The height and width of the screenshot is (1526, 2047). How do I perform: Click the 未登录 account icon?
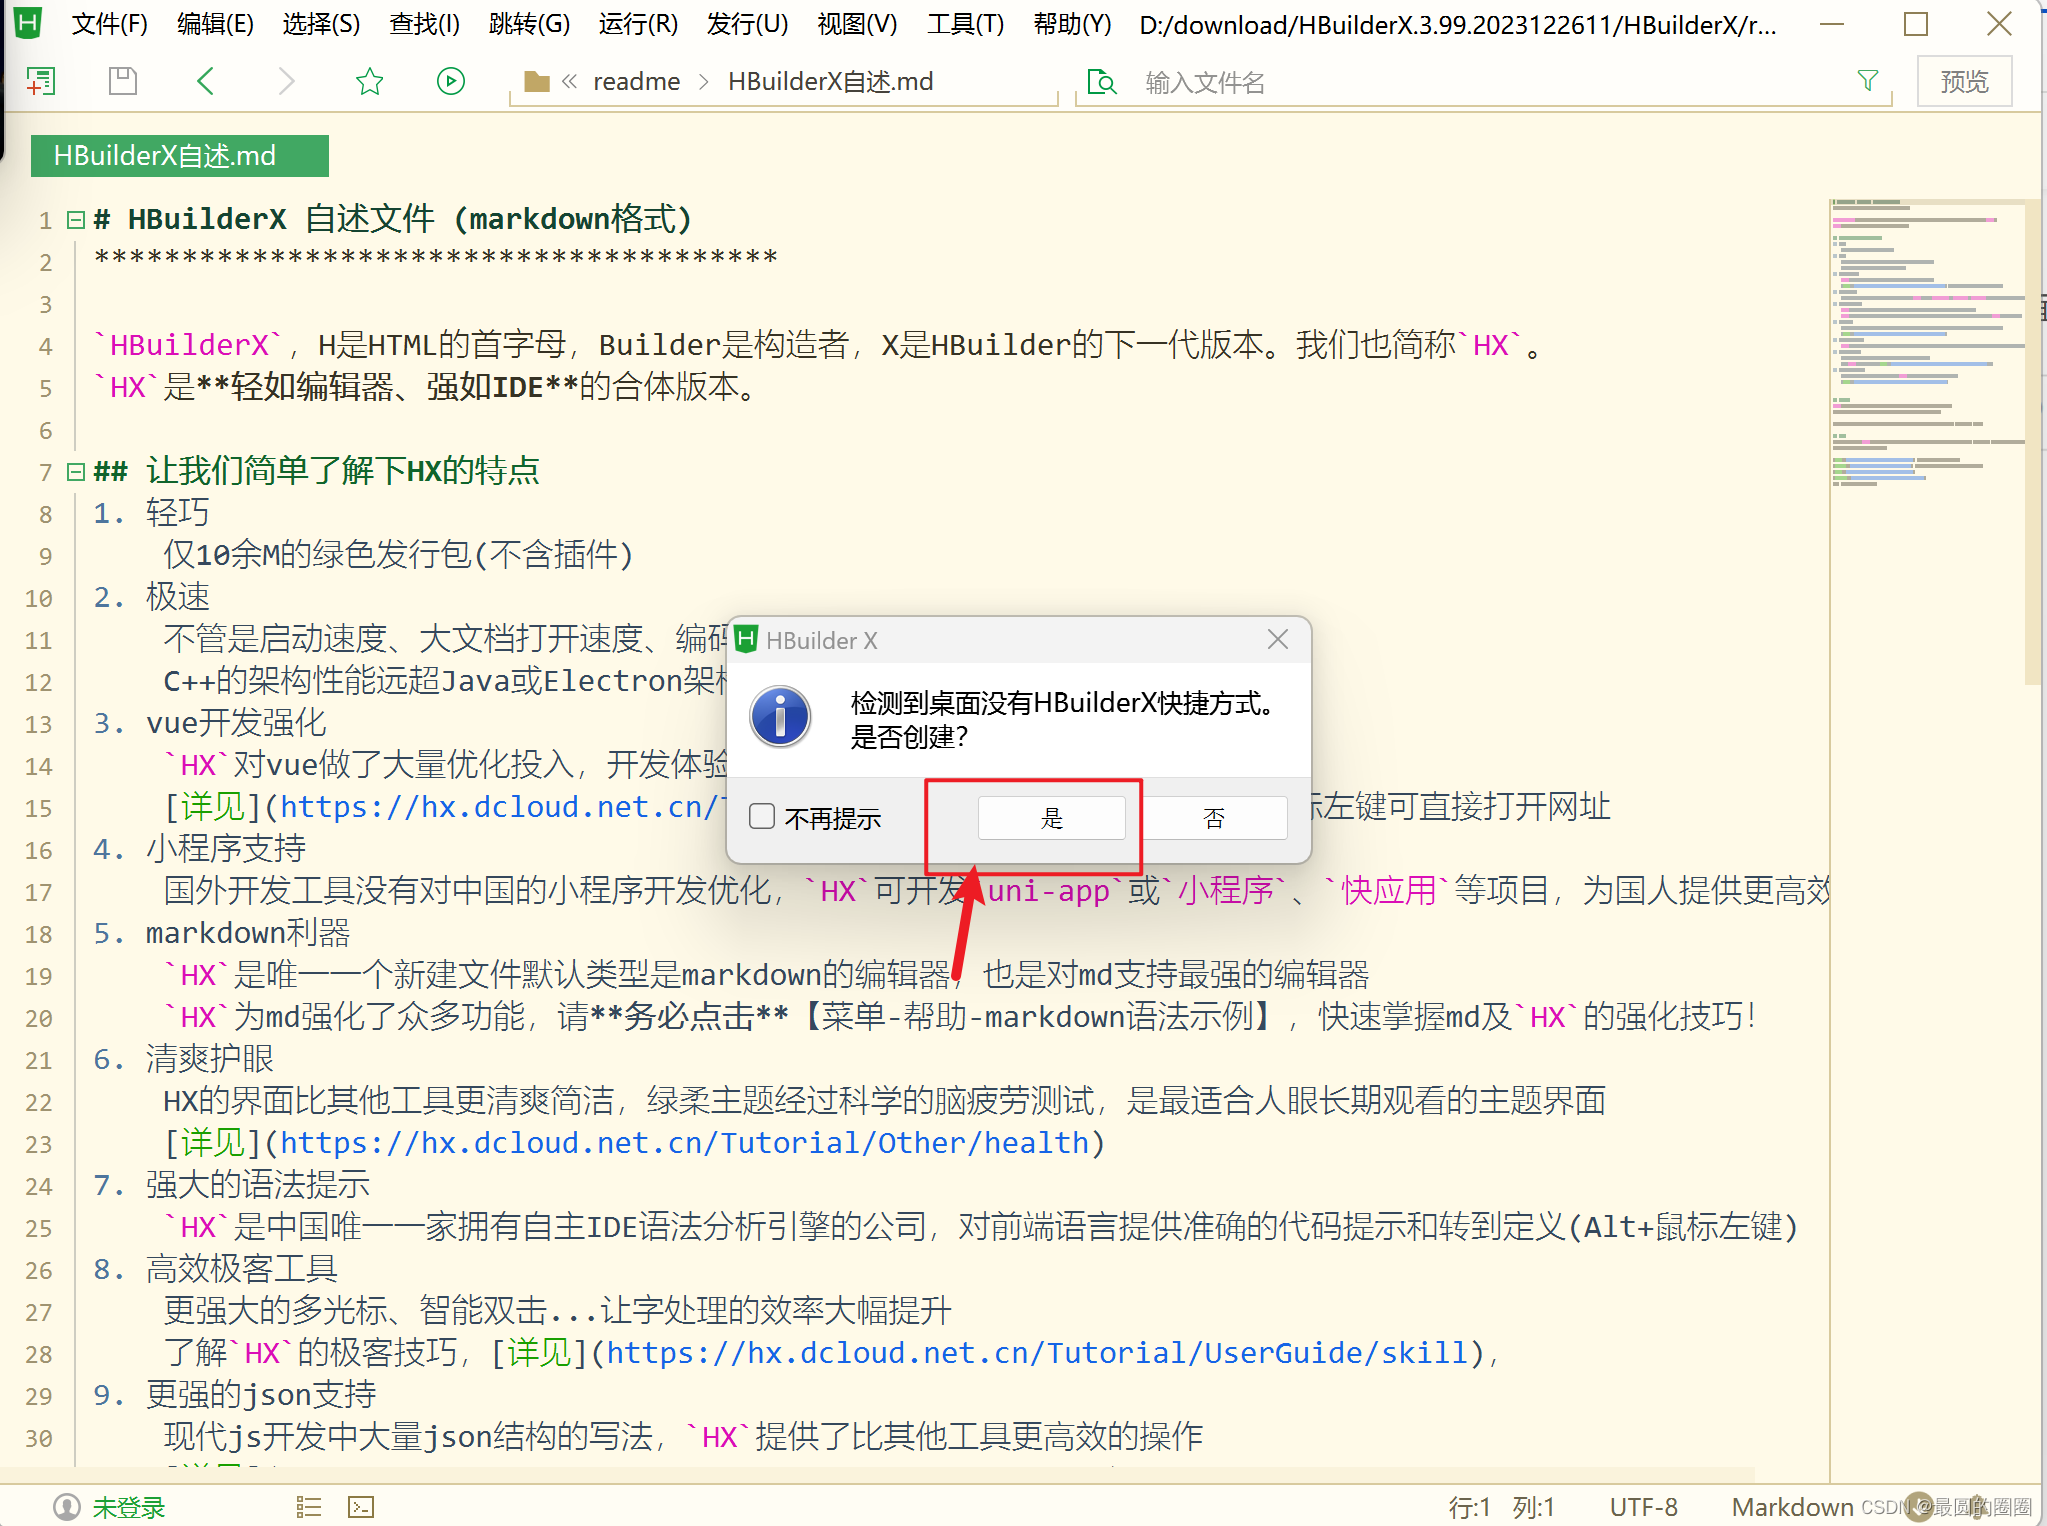(x=67, y=1507)
